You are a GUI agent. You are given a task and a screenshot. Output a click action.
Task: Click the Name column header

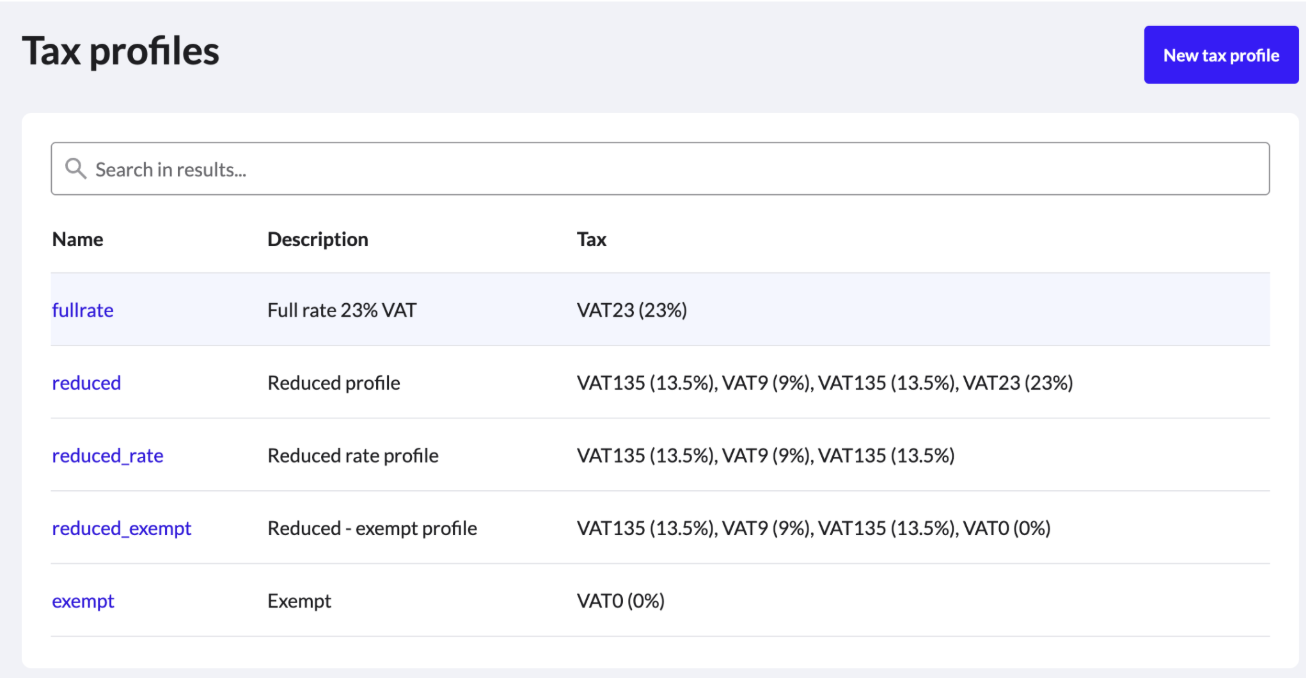[78, 239]
